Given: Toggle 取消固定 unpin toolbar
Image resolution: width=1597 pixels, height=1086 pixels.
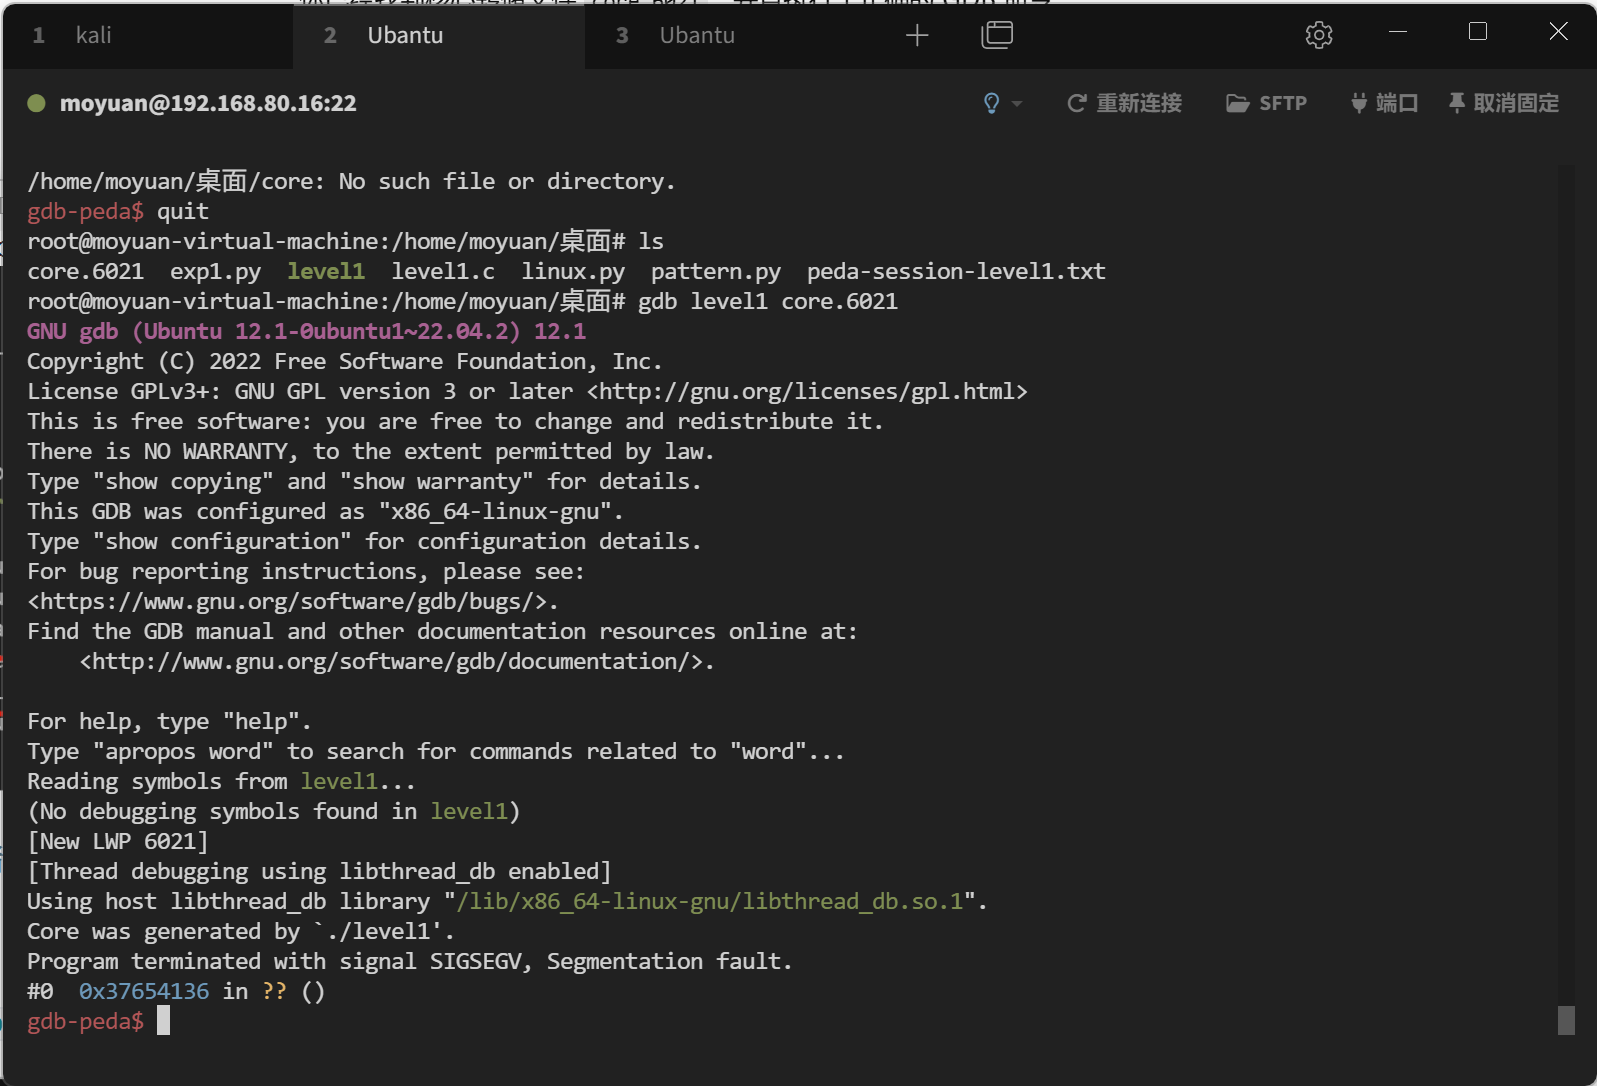Looking at the screenshot, I should tap(1503, 103).
